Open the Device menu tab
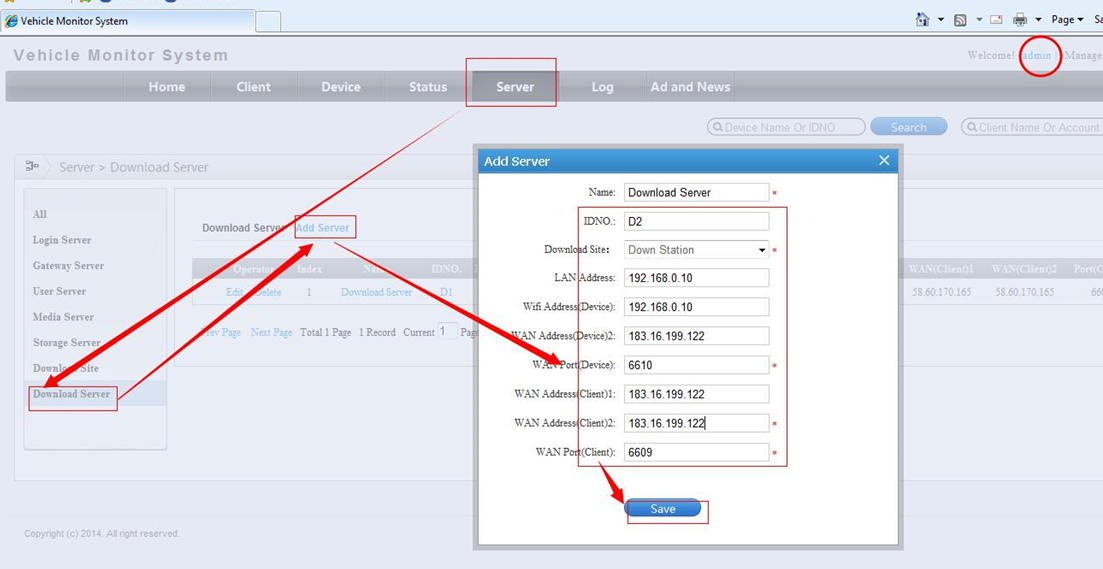This screenshot has height=569, width=1103. click(341, 87)
